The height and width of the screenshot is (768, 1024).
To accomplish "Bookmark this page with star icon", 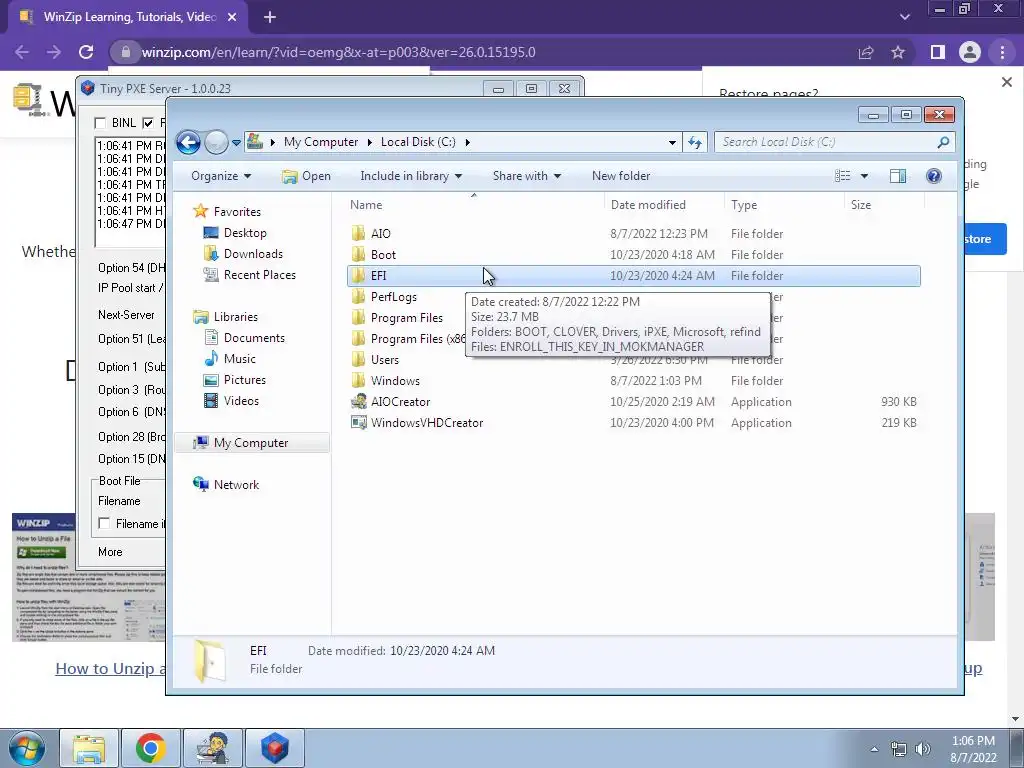I will (898, 52).
